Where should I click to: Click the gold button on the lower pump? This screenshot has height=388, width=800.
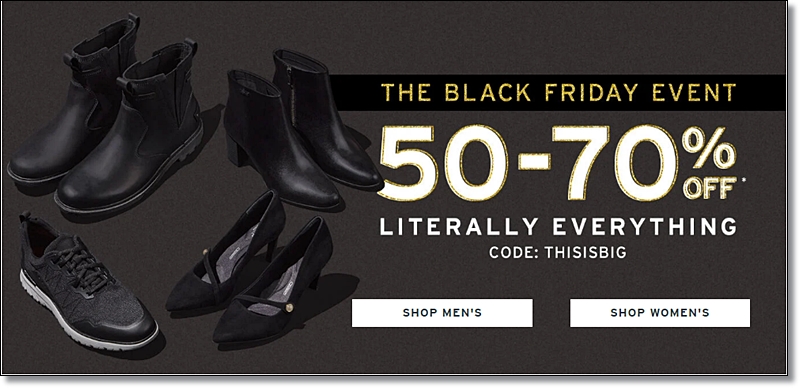pyautogui.click(x=289, y=307)
